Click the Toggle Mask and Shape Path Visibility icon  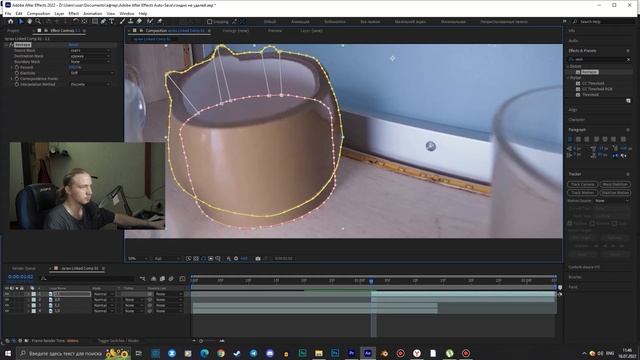point(203,258)
